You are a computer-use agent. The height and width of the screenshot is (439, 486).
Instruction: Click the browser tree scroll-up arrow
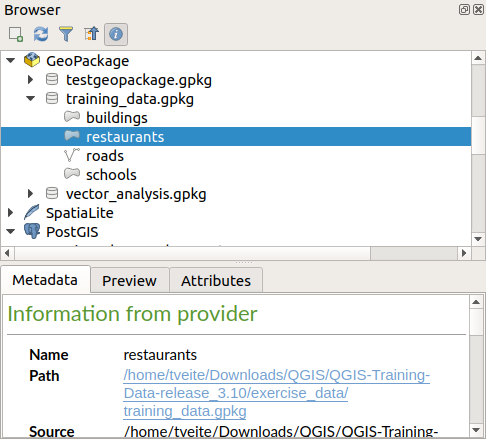[x=478, y=58]
